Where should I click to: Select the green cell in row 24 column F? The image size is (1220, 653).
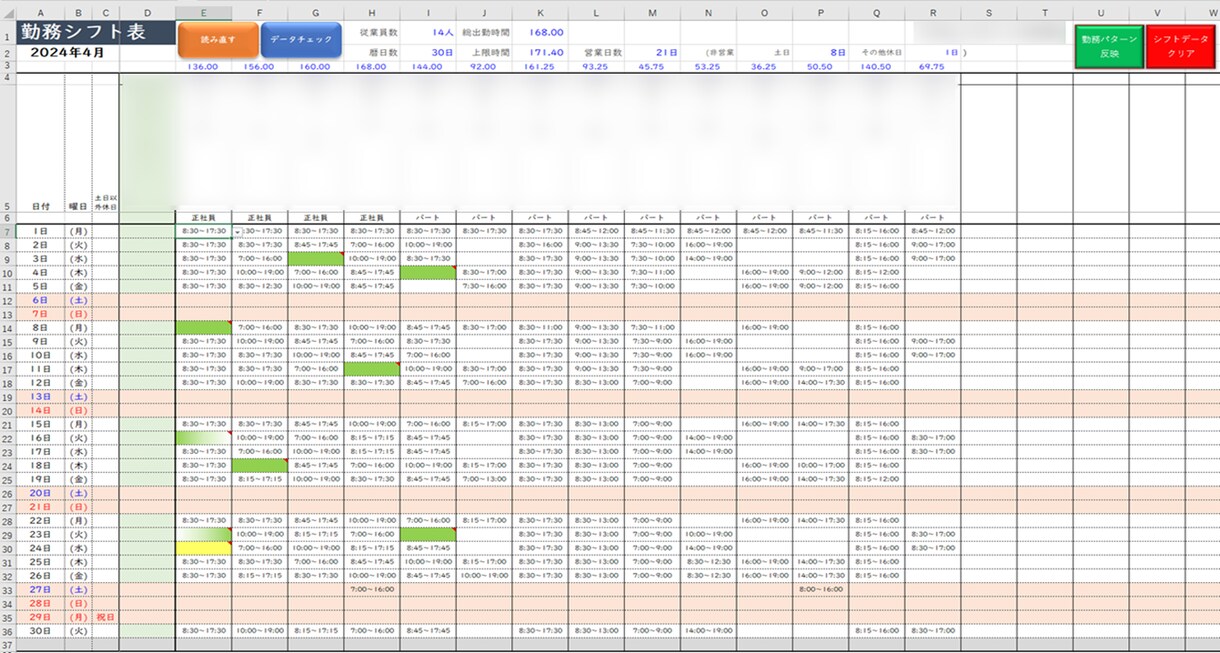coord(260,465)
